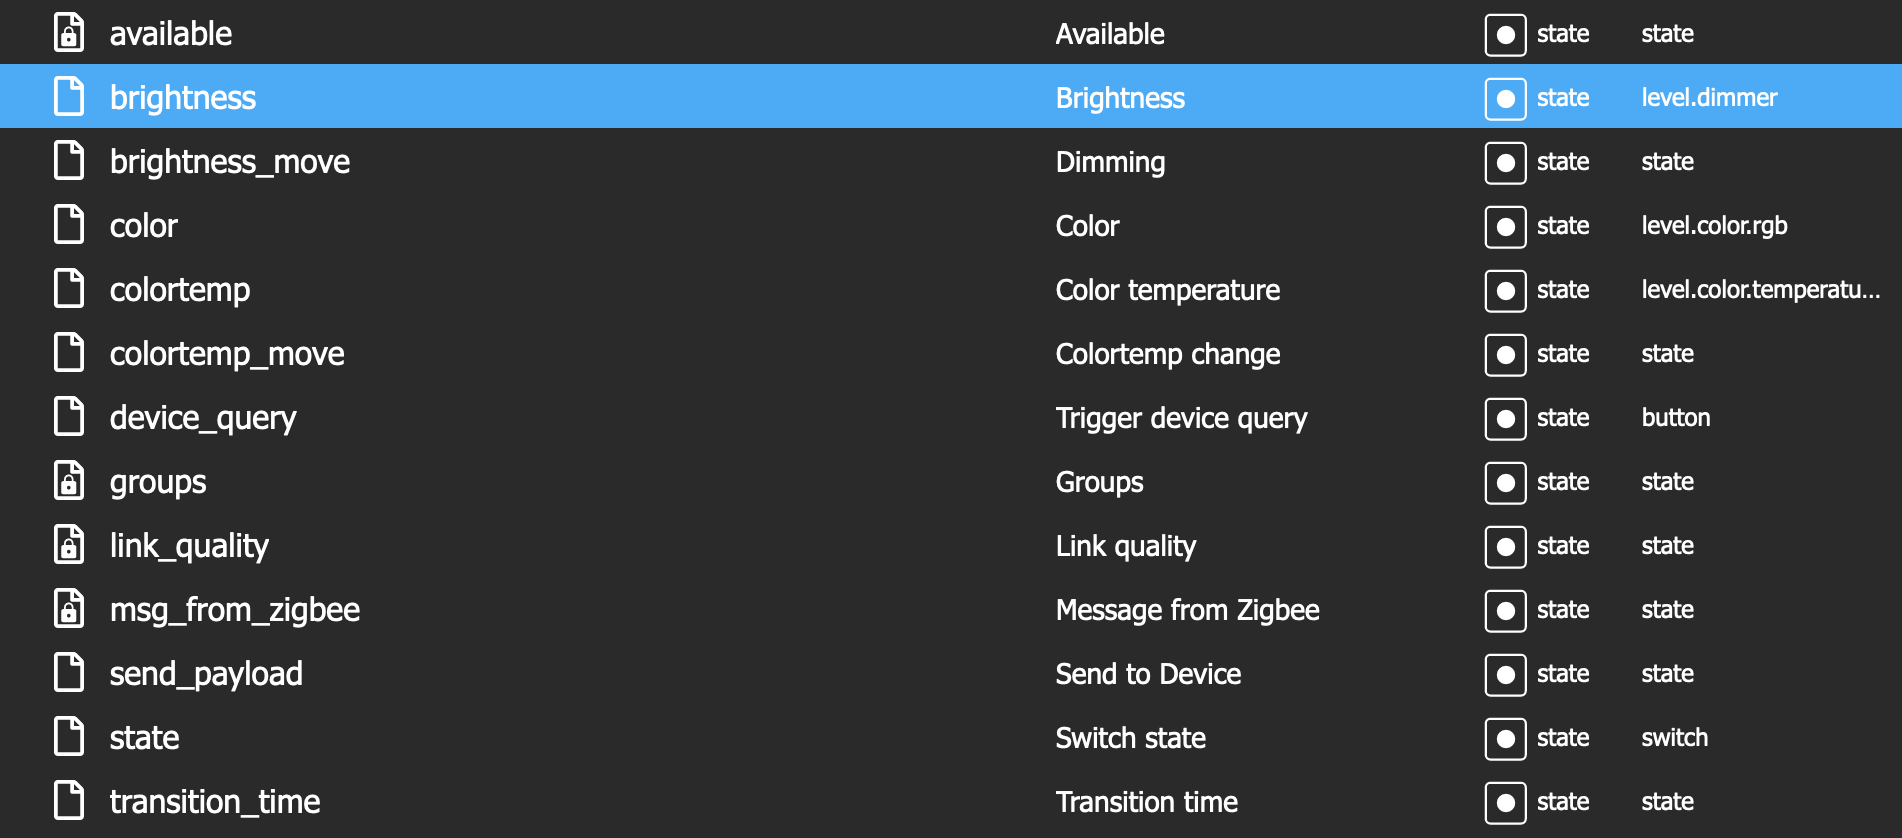Click the truncated level.color.temperatu... role
Viewport: 1902px width, 838px height.
1760,289
